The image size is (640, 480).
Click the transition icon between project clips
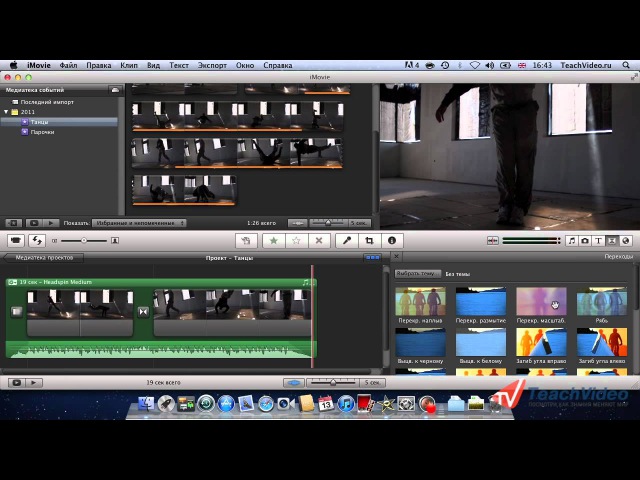coord(143,312)
